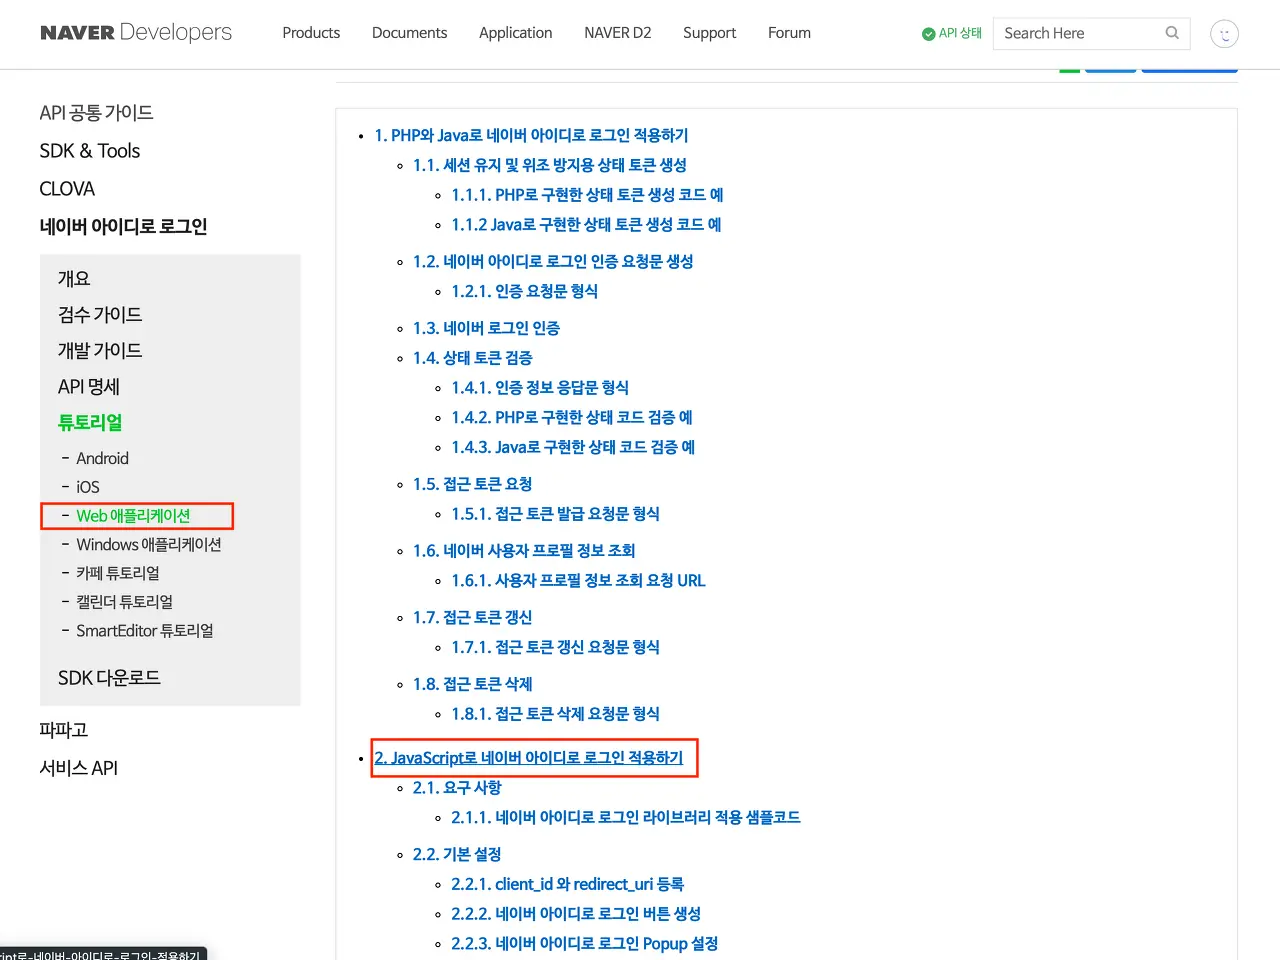Open the Products menu
The width and height of the screenshot is (1280, 960).
coord(311,33)
